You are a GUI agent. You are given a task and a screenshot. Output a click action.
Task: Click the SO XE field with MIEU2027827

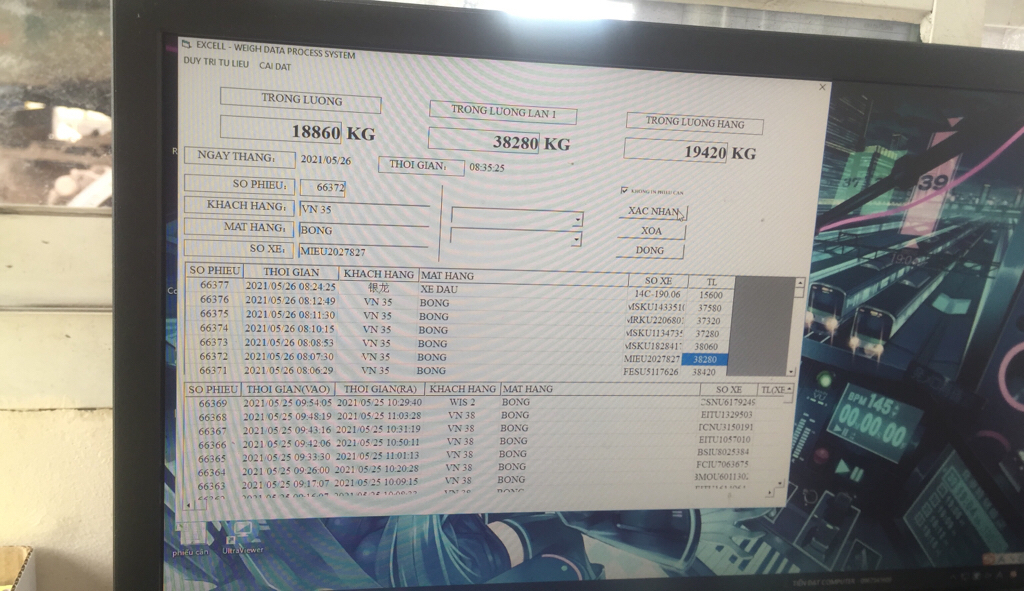coord(364,251)
